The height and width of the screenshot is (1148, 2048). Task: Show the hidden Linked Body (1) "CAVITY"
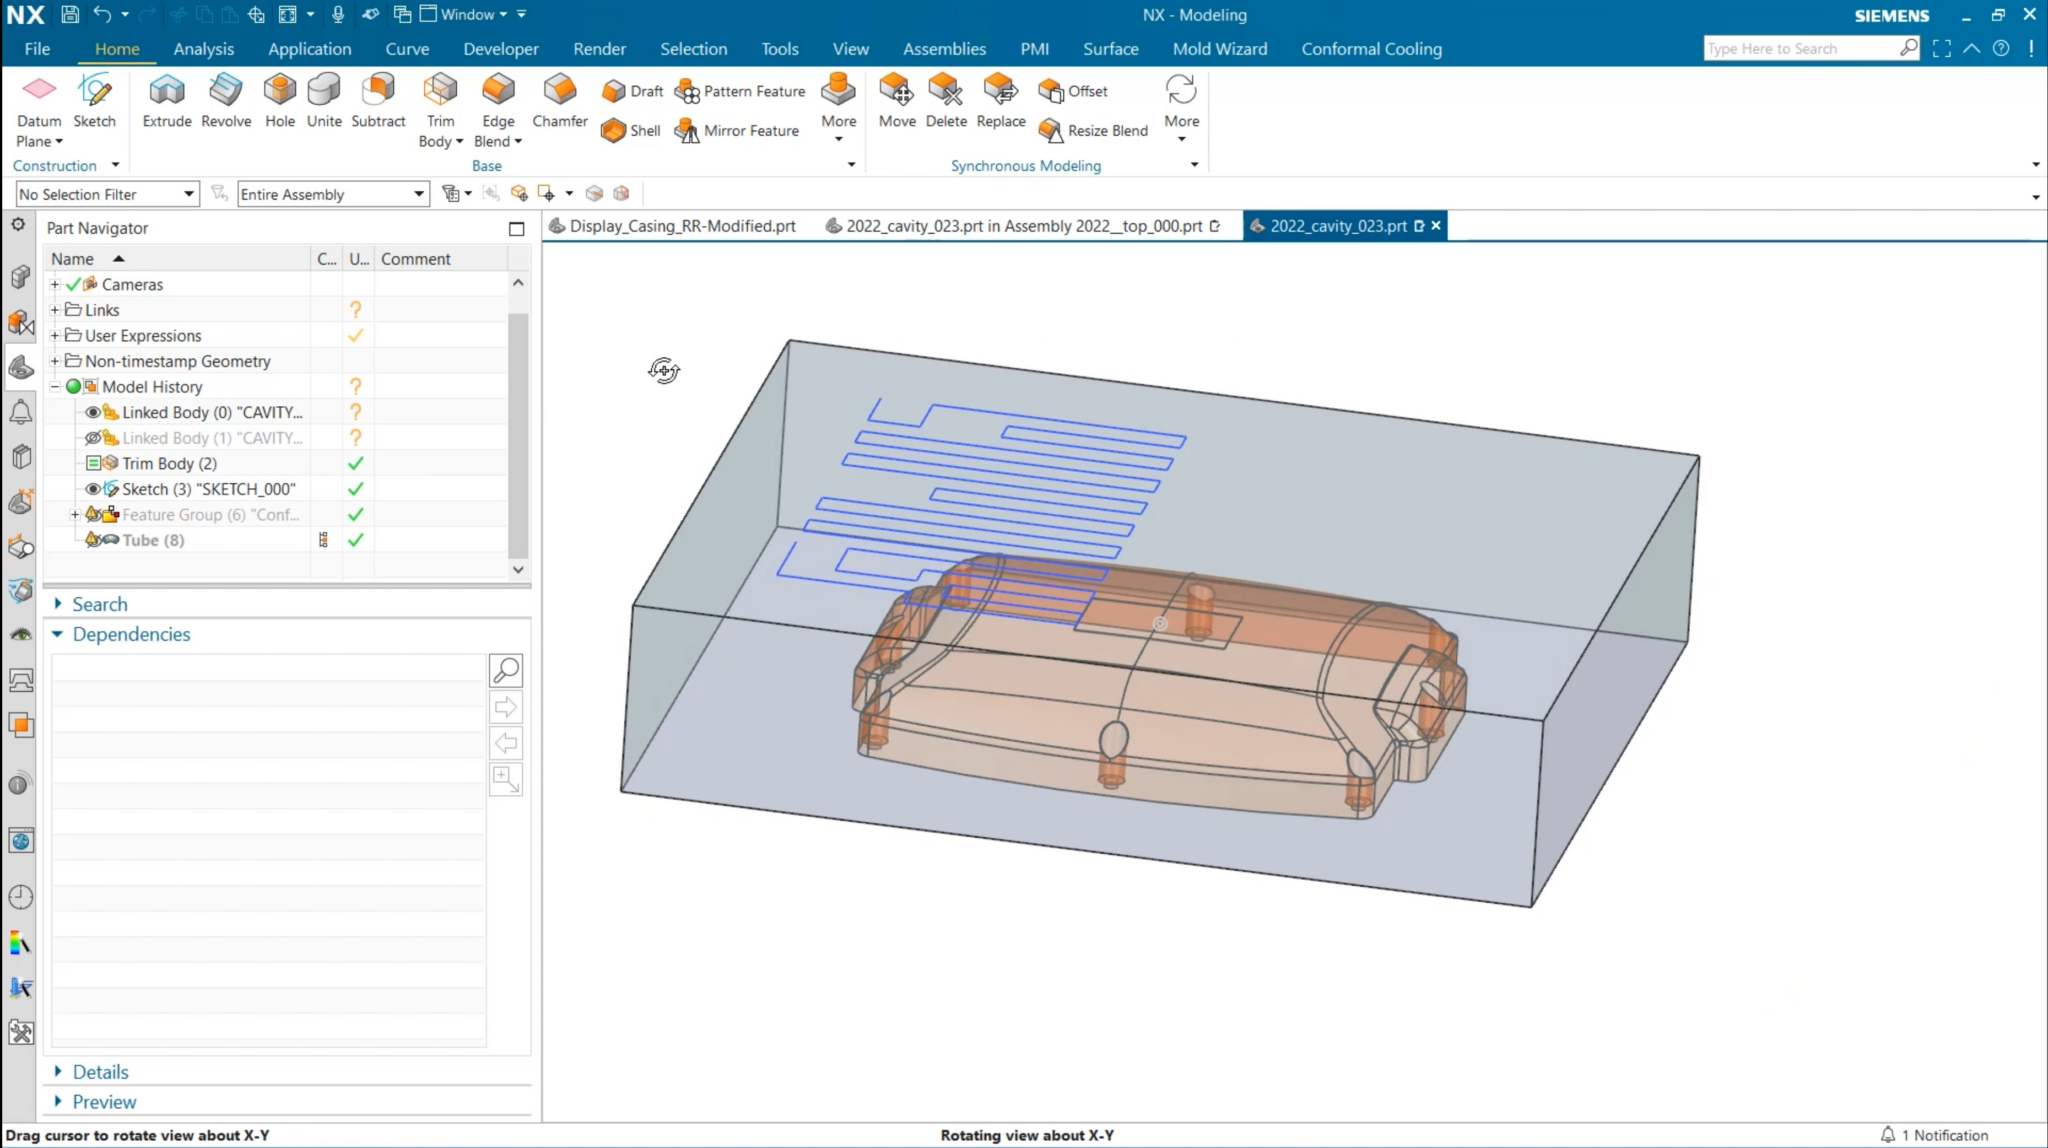pos(92,437)
